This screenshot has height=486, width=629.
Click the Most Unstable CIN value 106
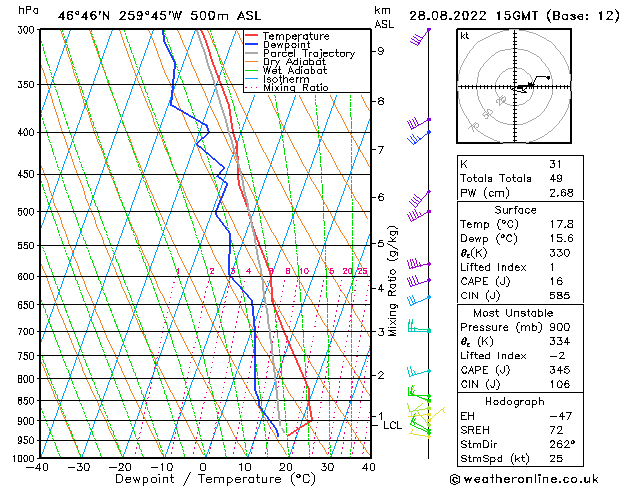560,384
